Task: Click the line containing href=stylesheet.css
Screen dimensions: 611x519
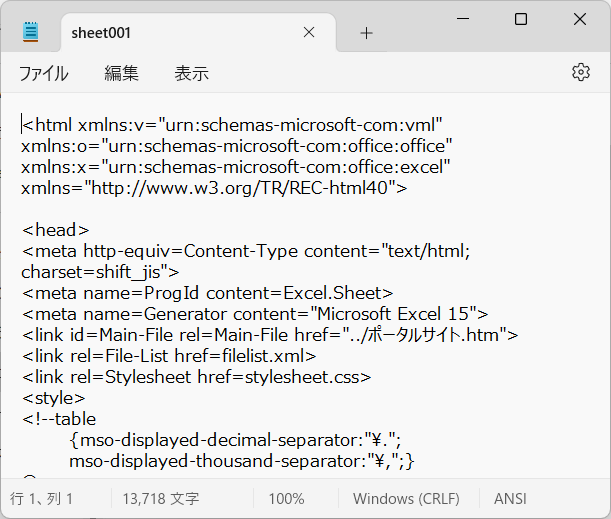Action: pos(196,376)
